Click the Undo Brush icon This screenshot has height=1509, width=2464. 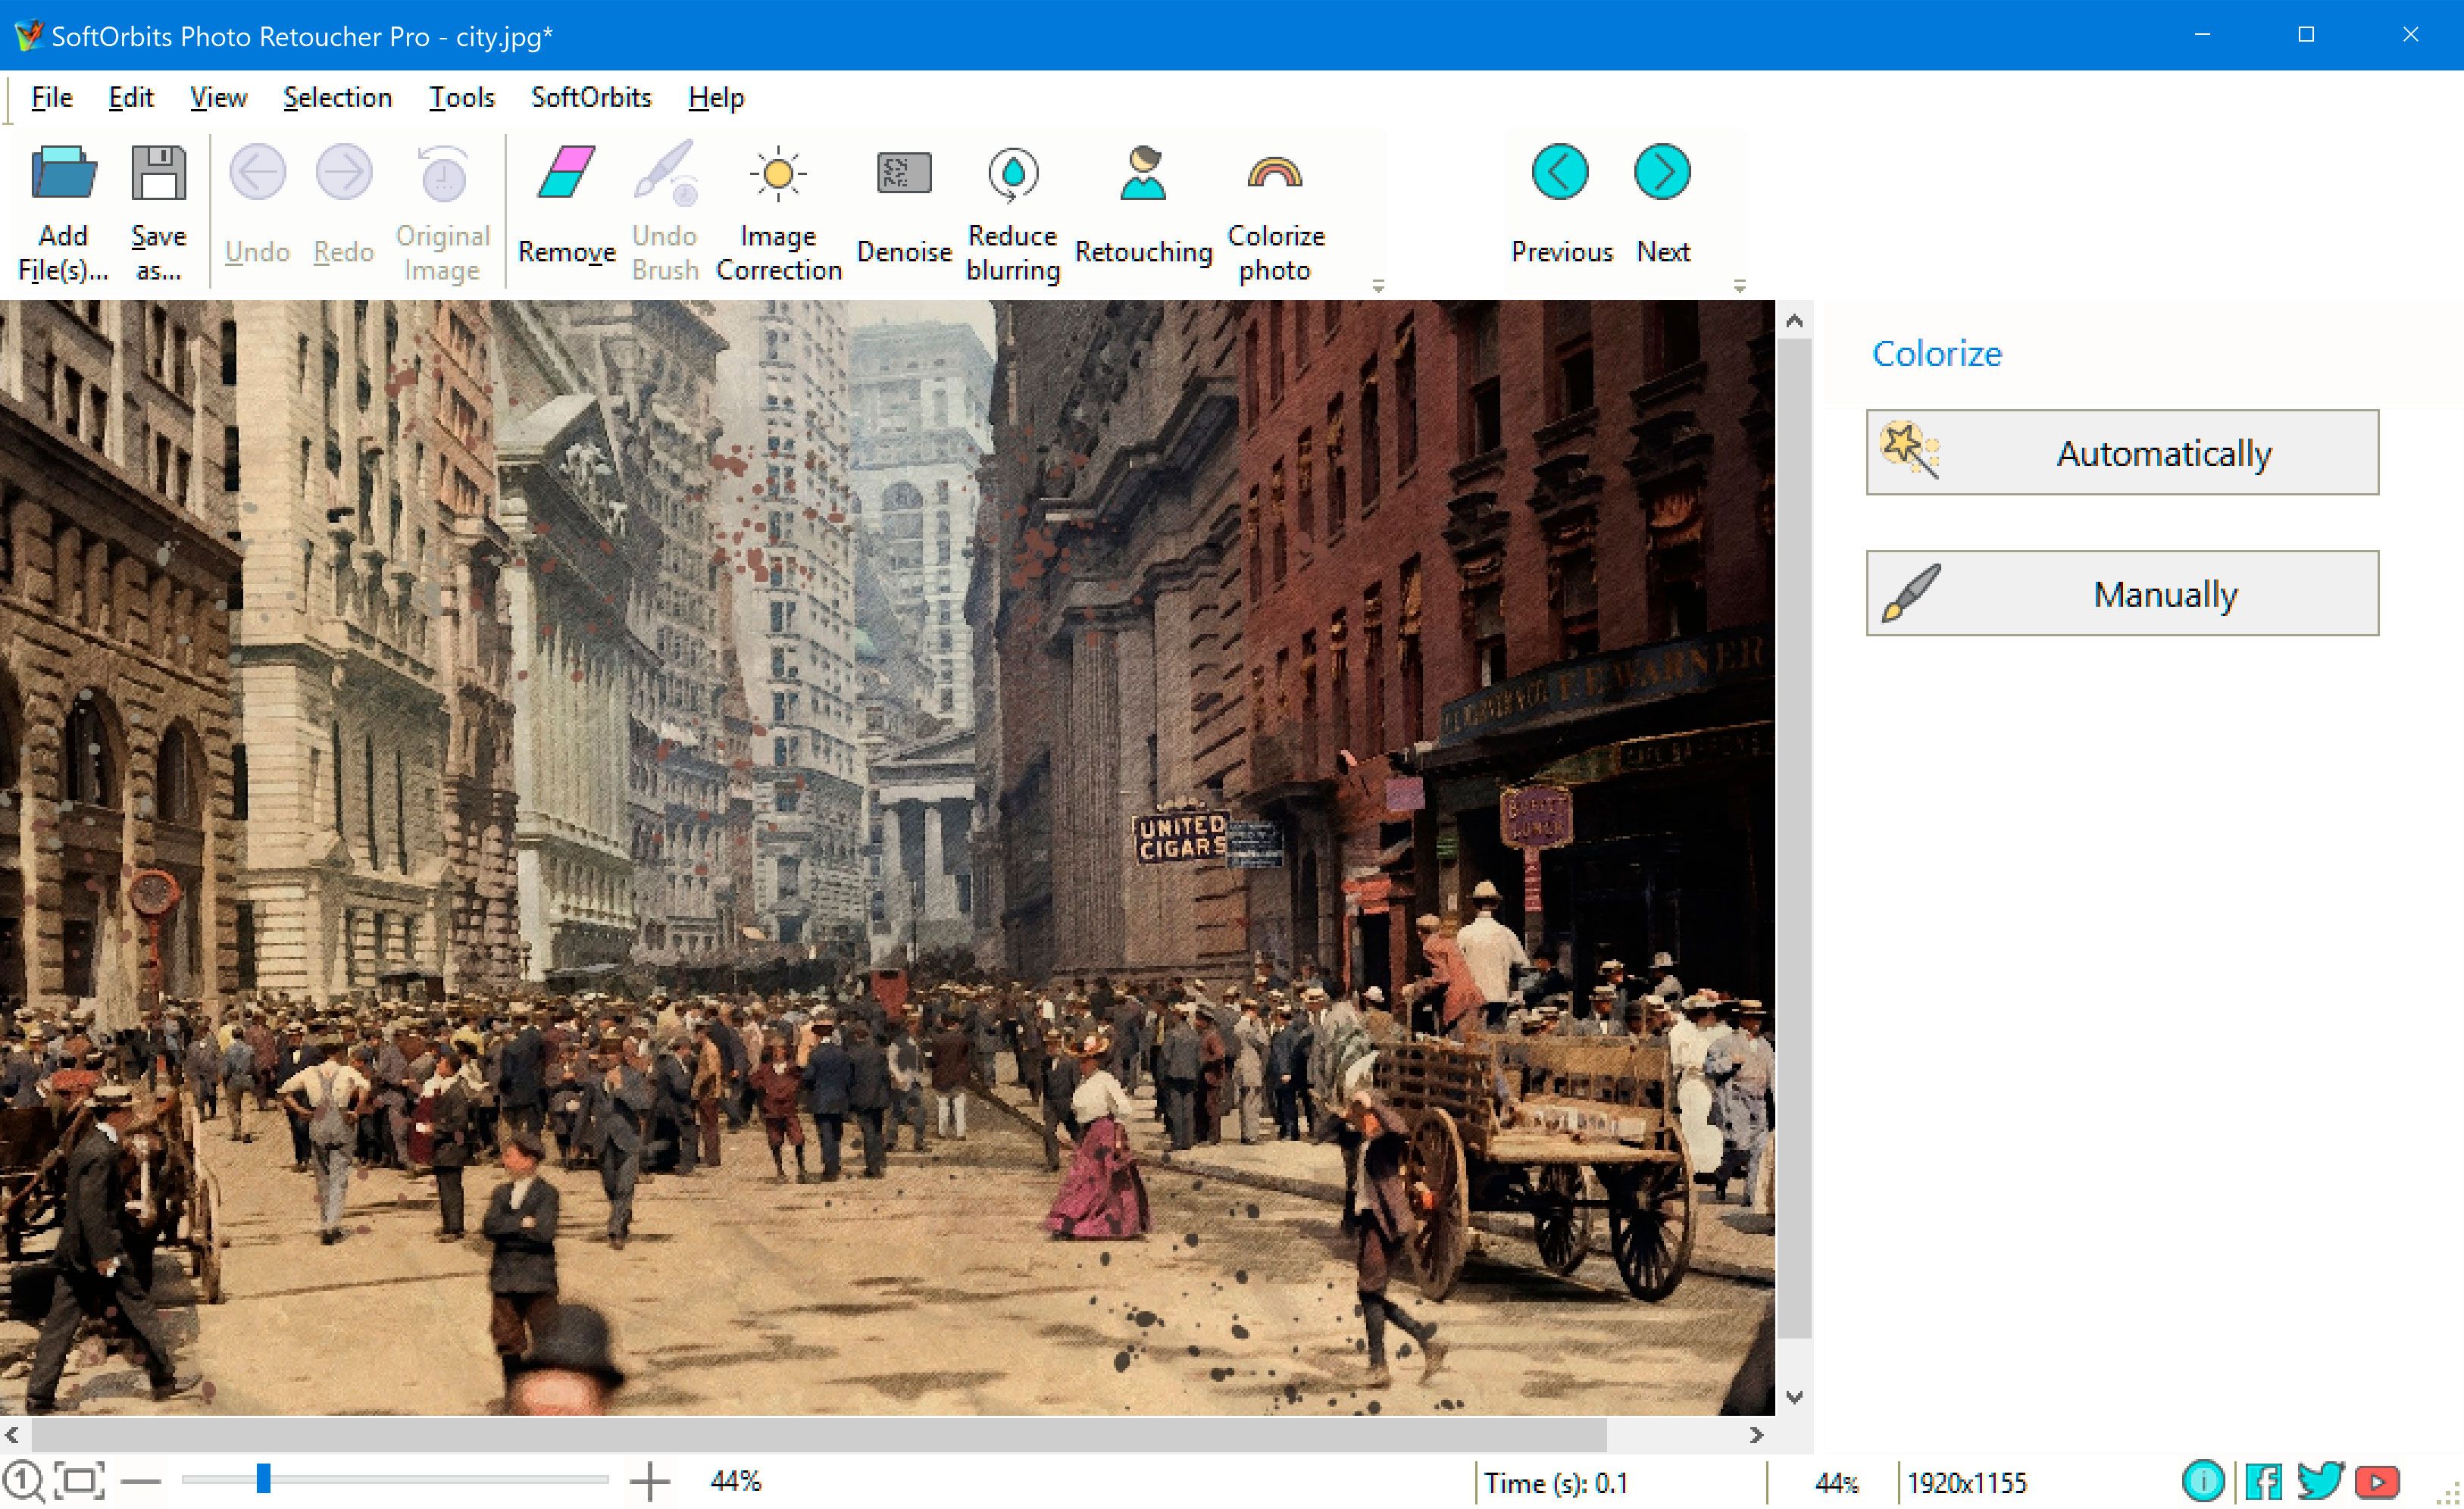tap(666, 173)
